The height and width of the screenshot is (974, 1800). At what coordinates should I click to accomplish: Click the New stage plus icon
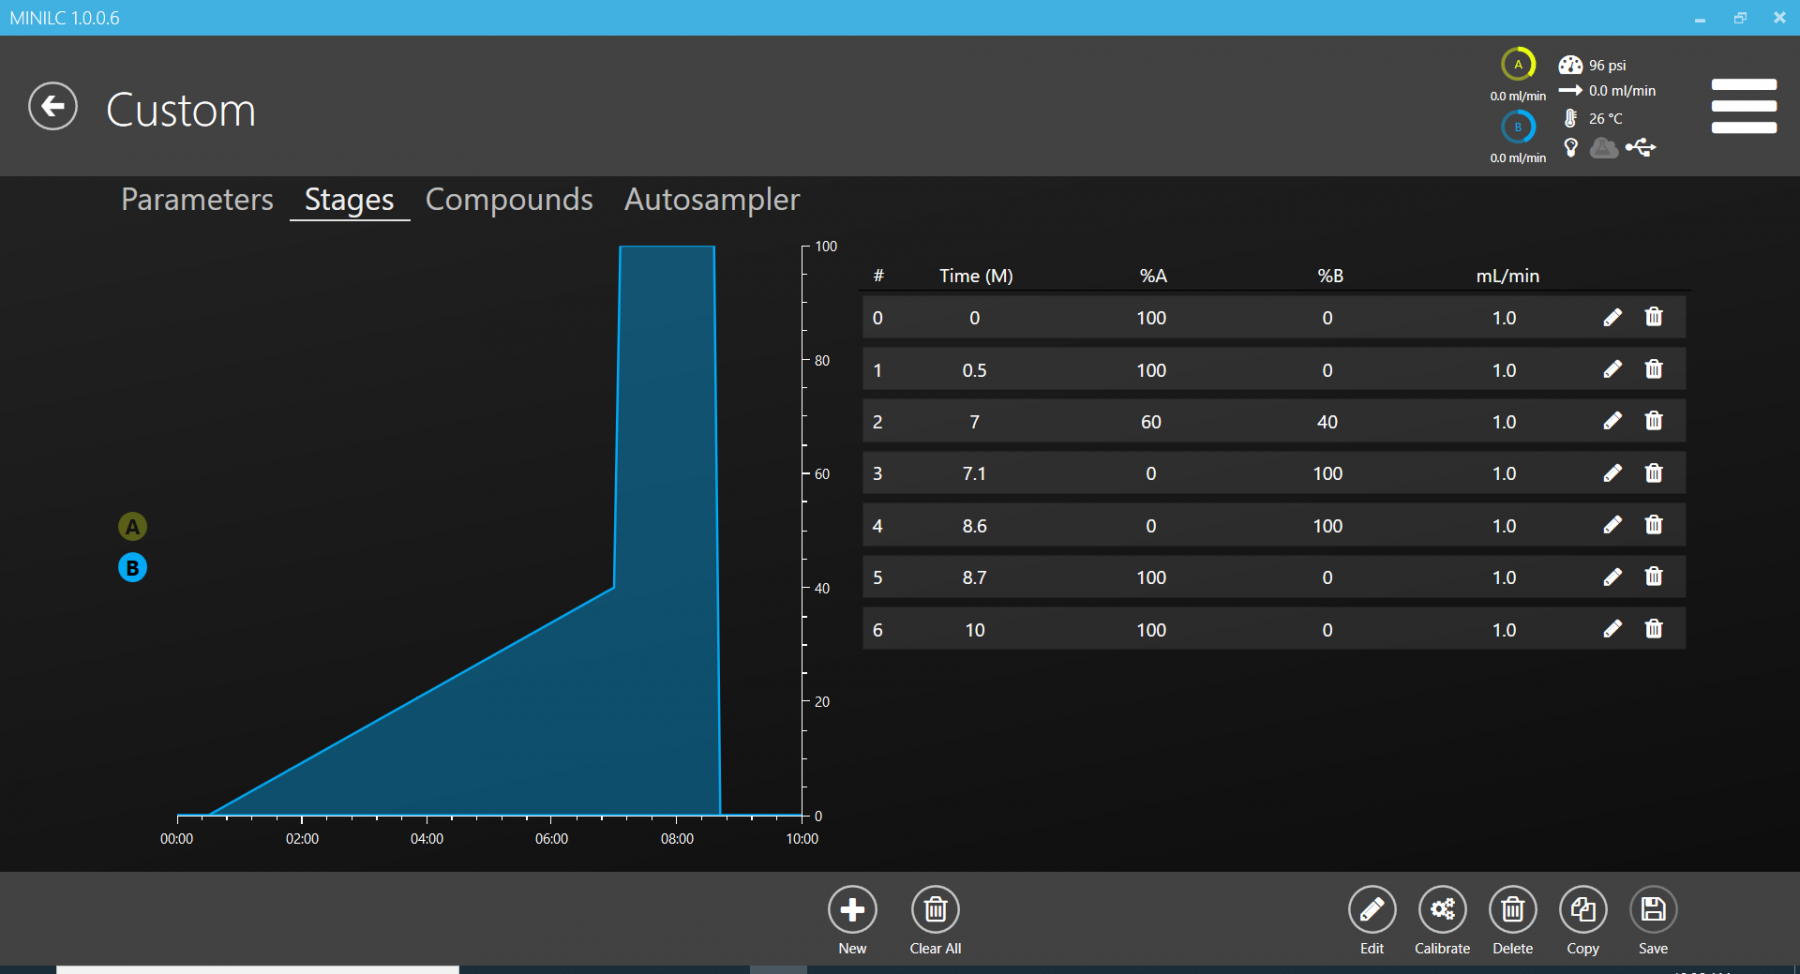point(852,910)
